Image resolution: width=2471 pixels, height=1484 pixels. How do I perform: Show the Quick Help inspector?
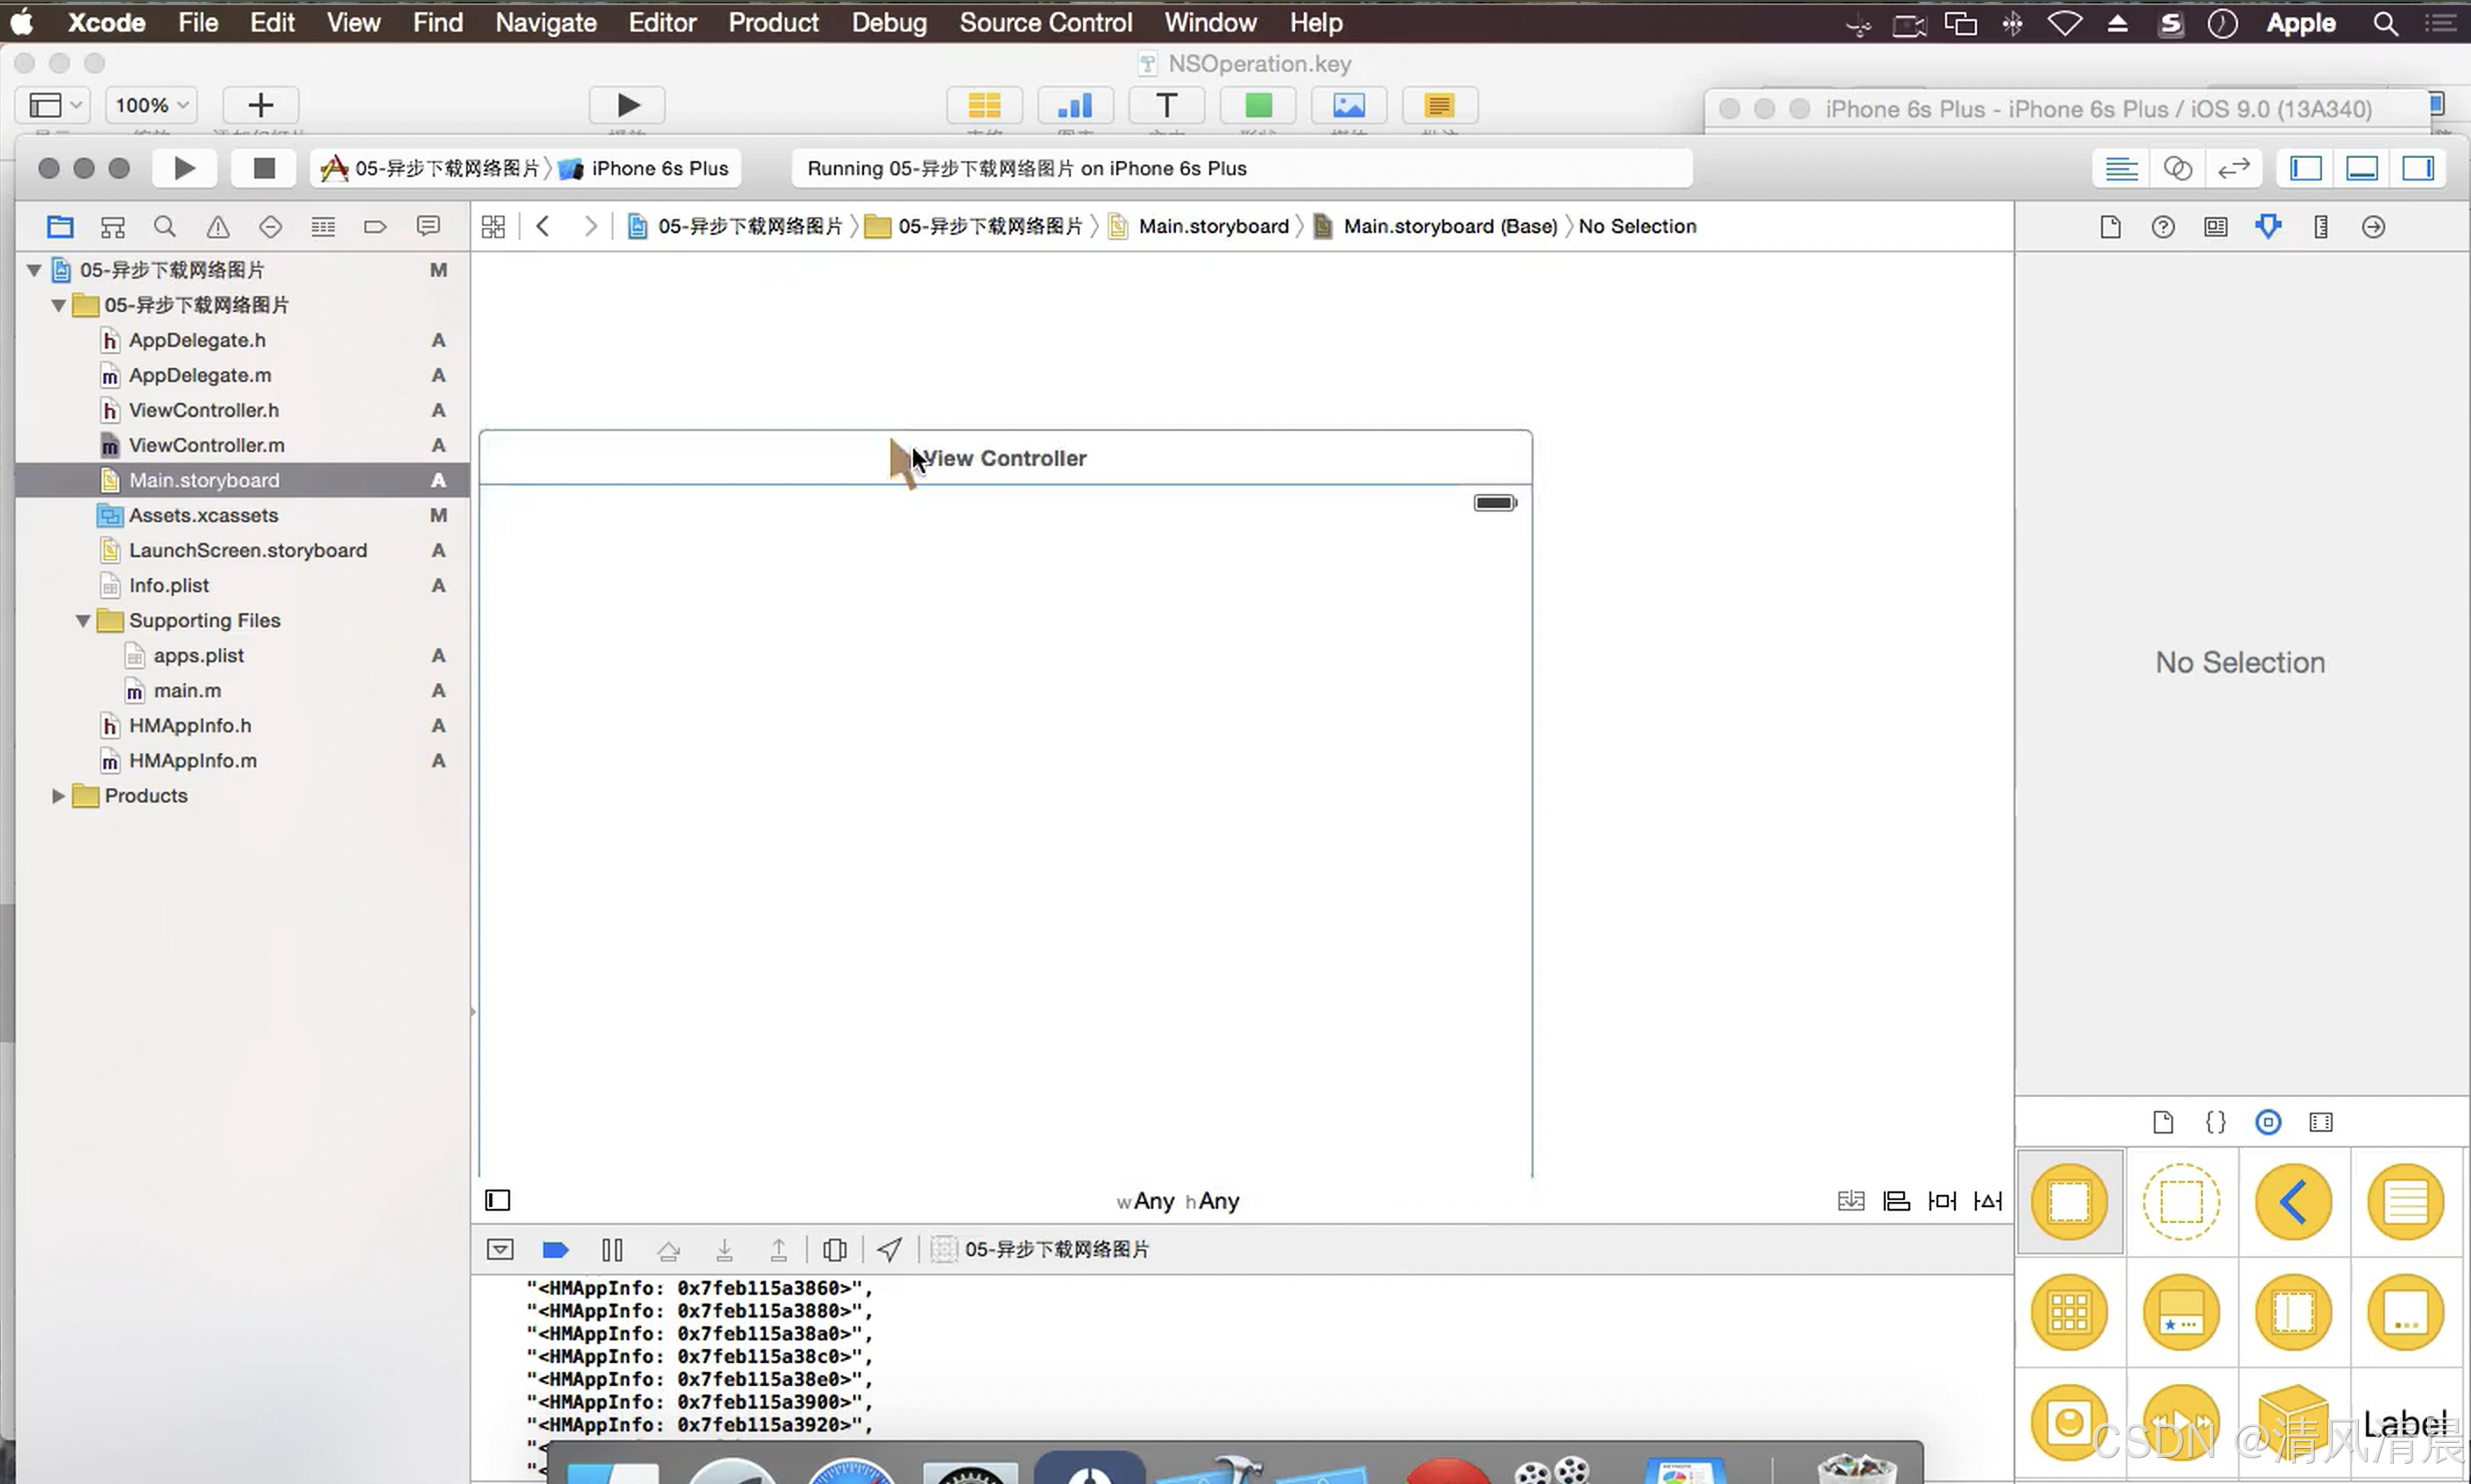[2162, 227]
